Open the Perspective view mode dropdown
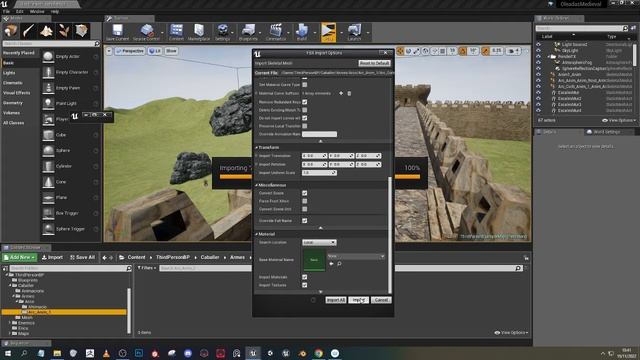This screenshot has width=640, height=360. pos(130,51)
